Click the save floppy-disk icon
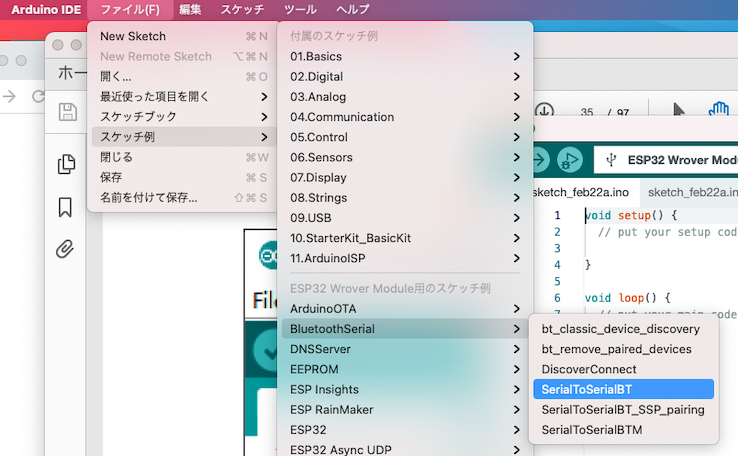738x456 pixels. (x=67, y=112)
